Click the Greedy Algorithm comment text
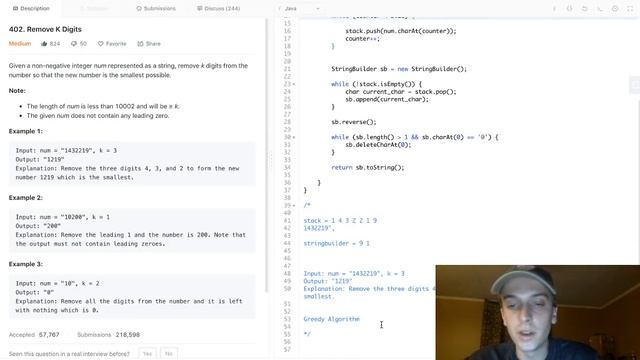 pyautogui.click(x=331, y=319)
